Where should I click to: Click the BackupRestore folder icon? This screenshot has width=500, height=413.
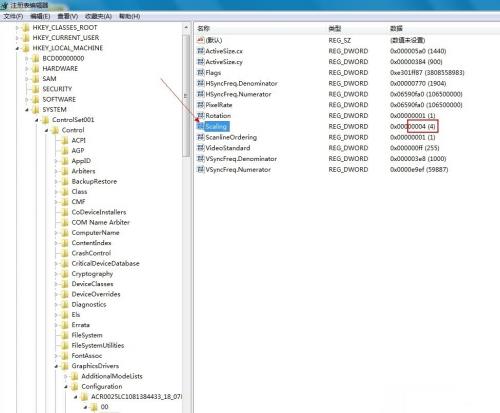point(65,181)
